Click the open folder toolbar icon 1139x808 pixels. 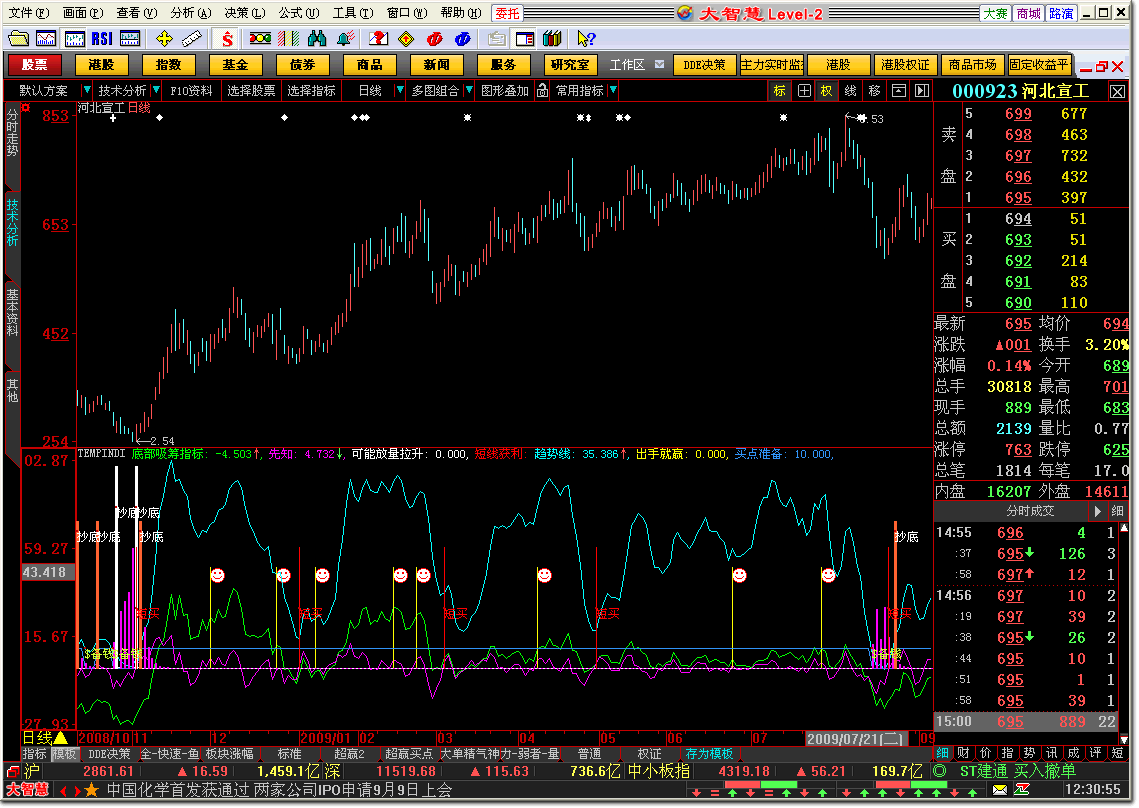coord(18,39)
